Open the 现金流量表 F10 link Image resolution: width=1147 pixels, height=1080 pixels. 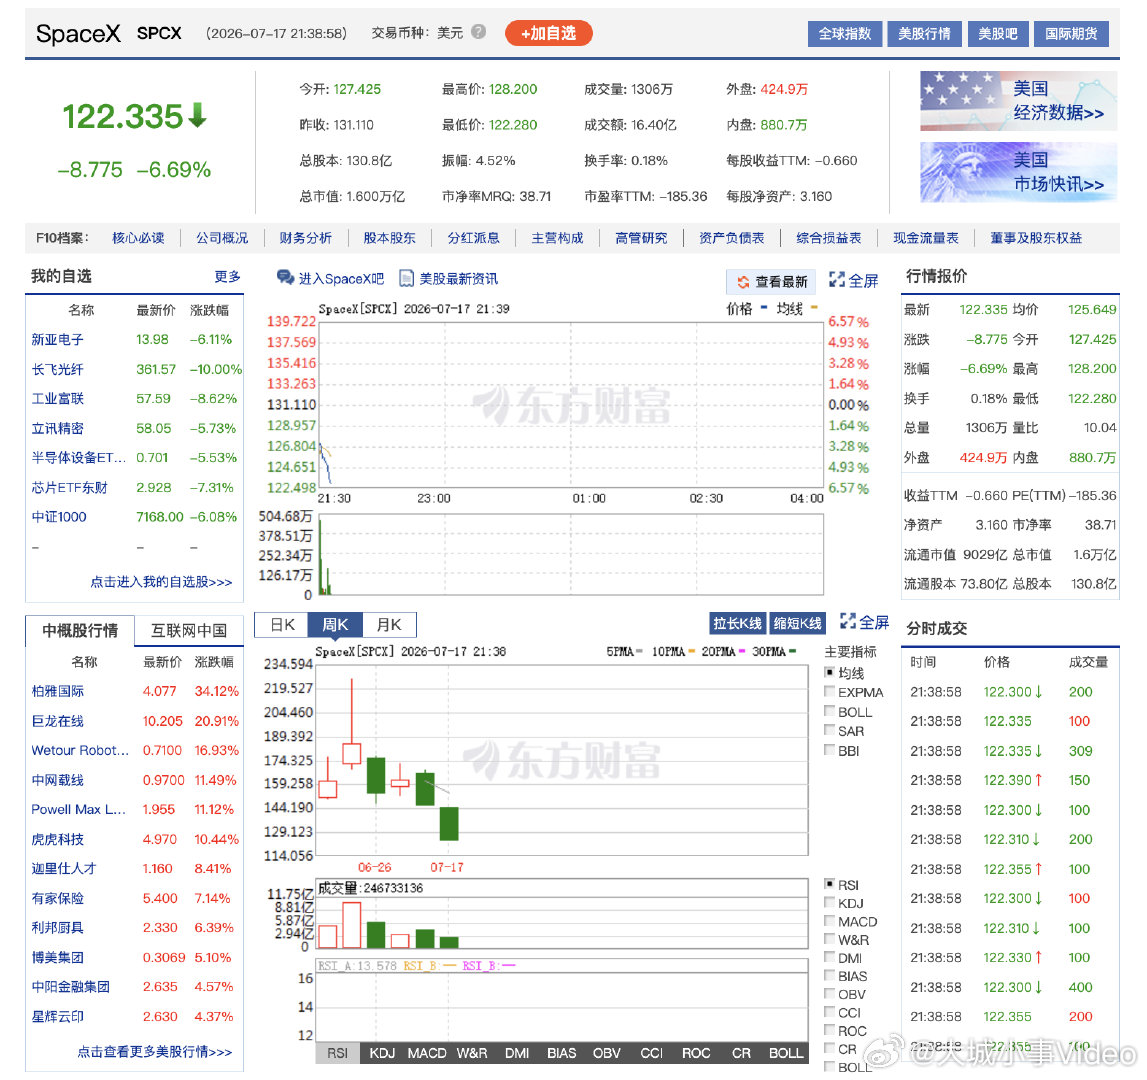pyautogui.click(x=925, y=238)
